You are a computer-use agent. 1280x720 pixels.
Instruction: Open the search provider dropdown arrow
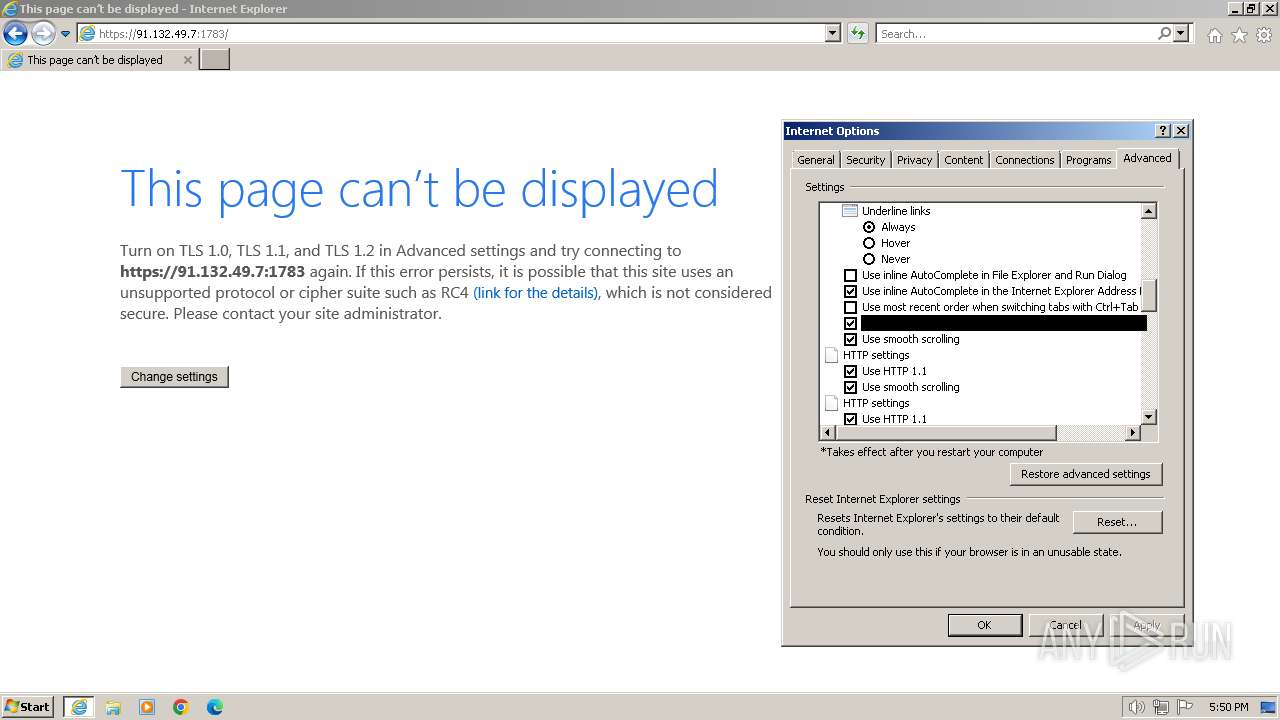click(x=1182, y=34)
